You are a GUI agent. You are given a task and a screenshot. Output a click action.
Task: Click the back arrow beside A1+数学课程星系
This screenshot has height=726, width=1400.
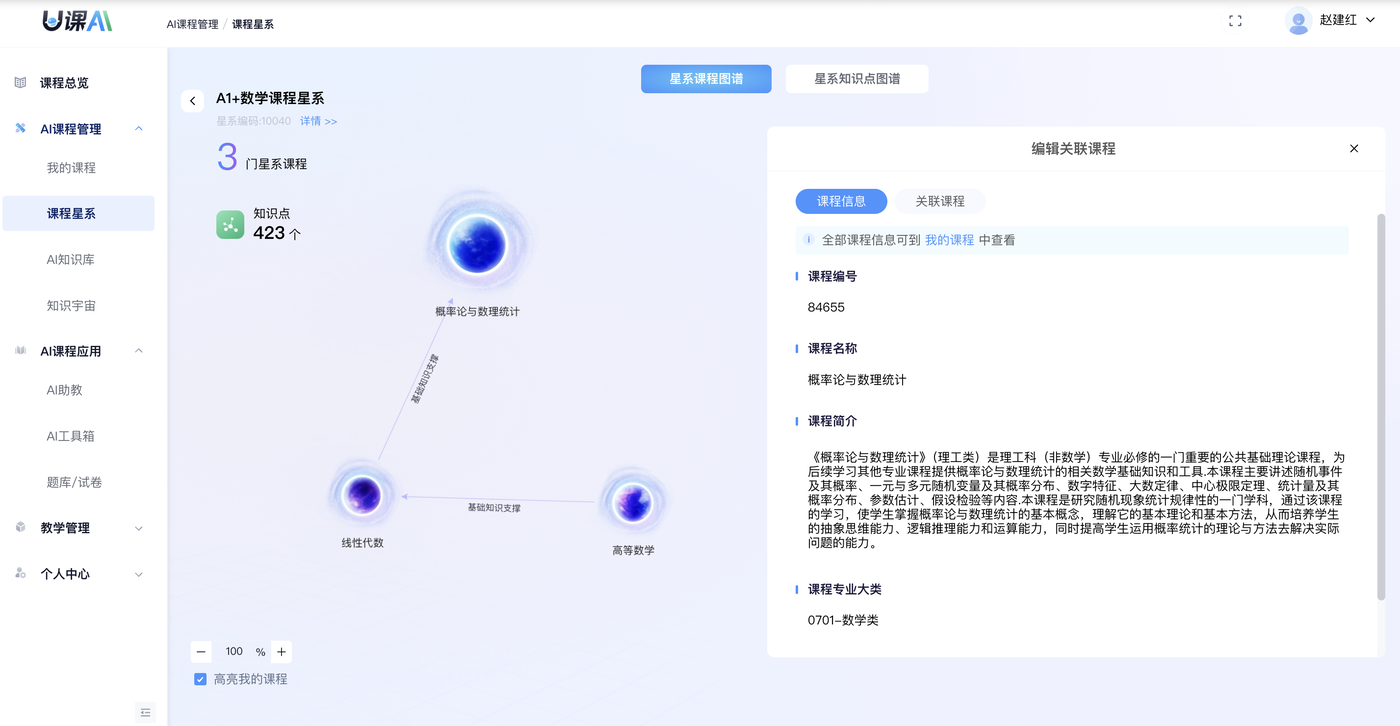click(193, 101)
